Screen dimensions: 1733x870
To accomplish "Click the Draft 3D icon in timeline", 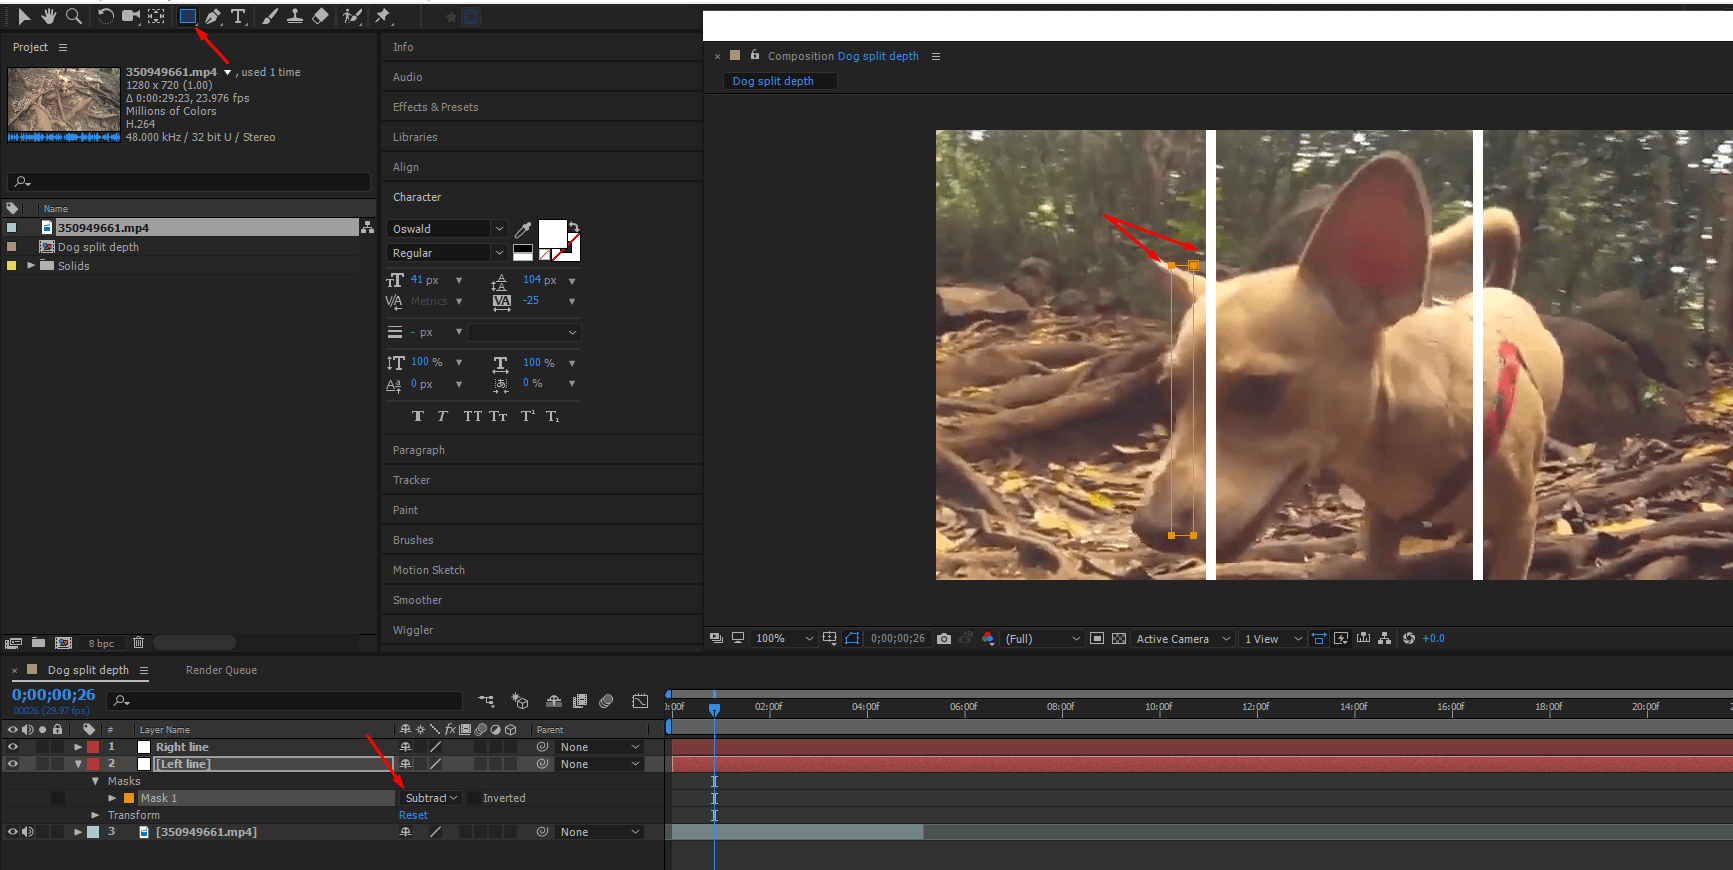I will pos(520,701).
